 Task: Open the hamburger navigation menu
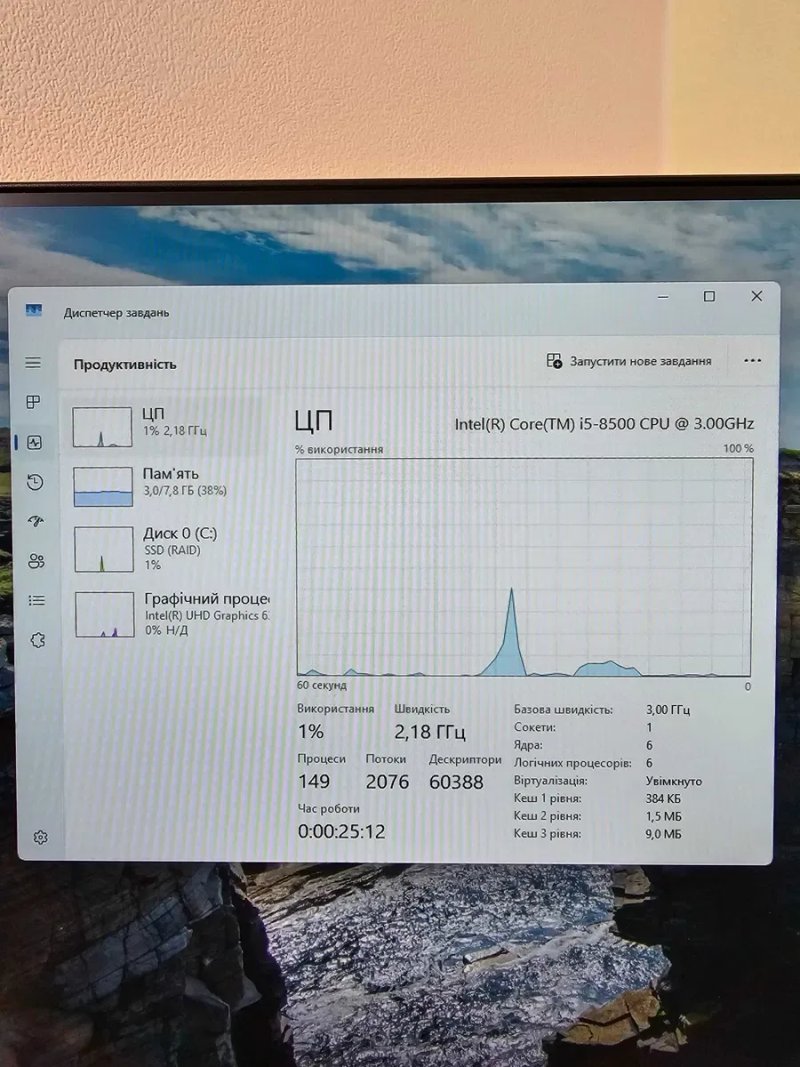[33, 363]
